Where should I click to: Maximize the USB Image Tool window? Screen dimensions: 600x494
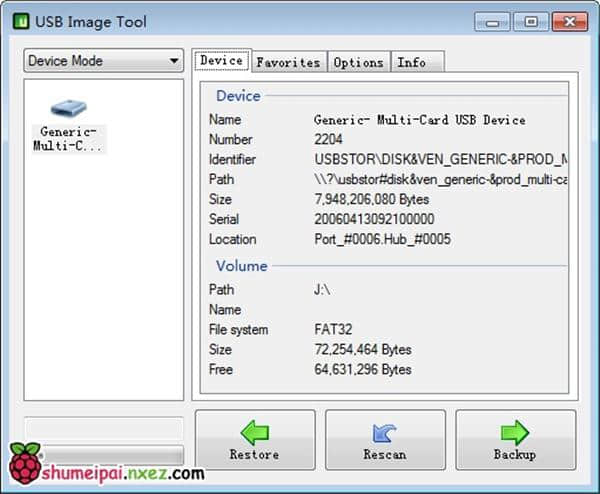(529, 20)
